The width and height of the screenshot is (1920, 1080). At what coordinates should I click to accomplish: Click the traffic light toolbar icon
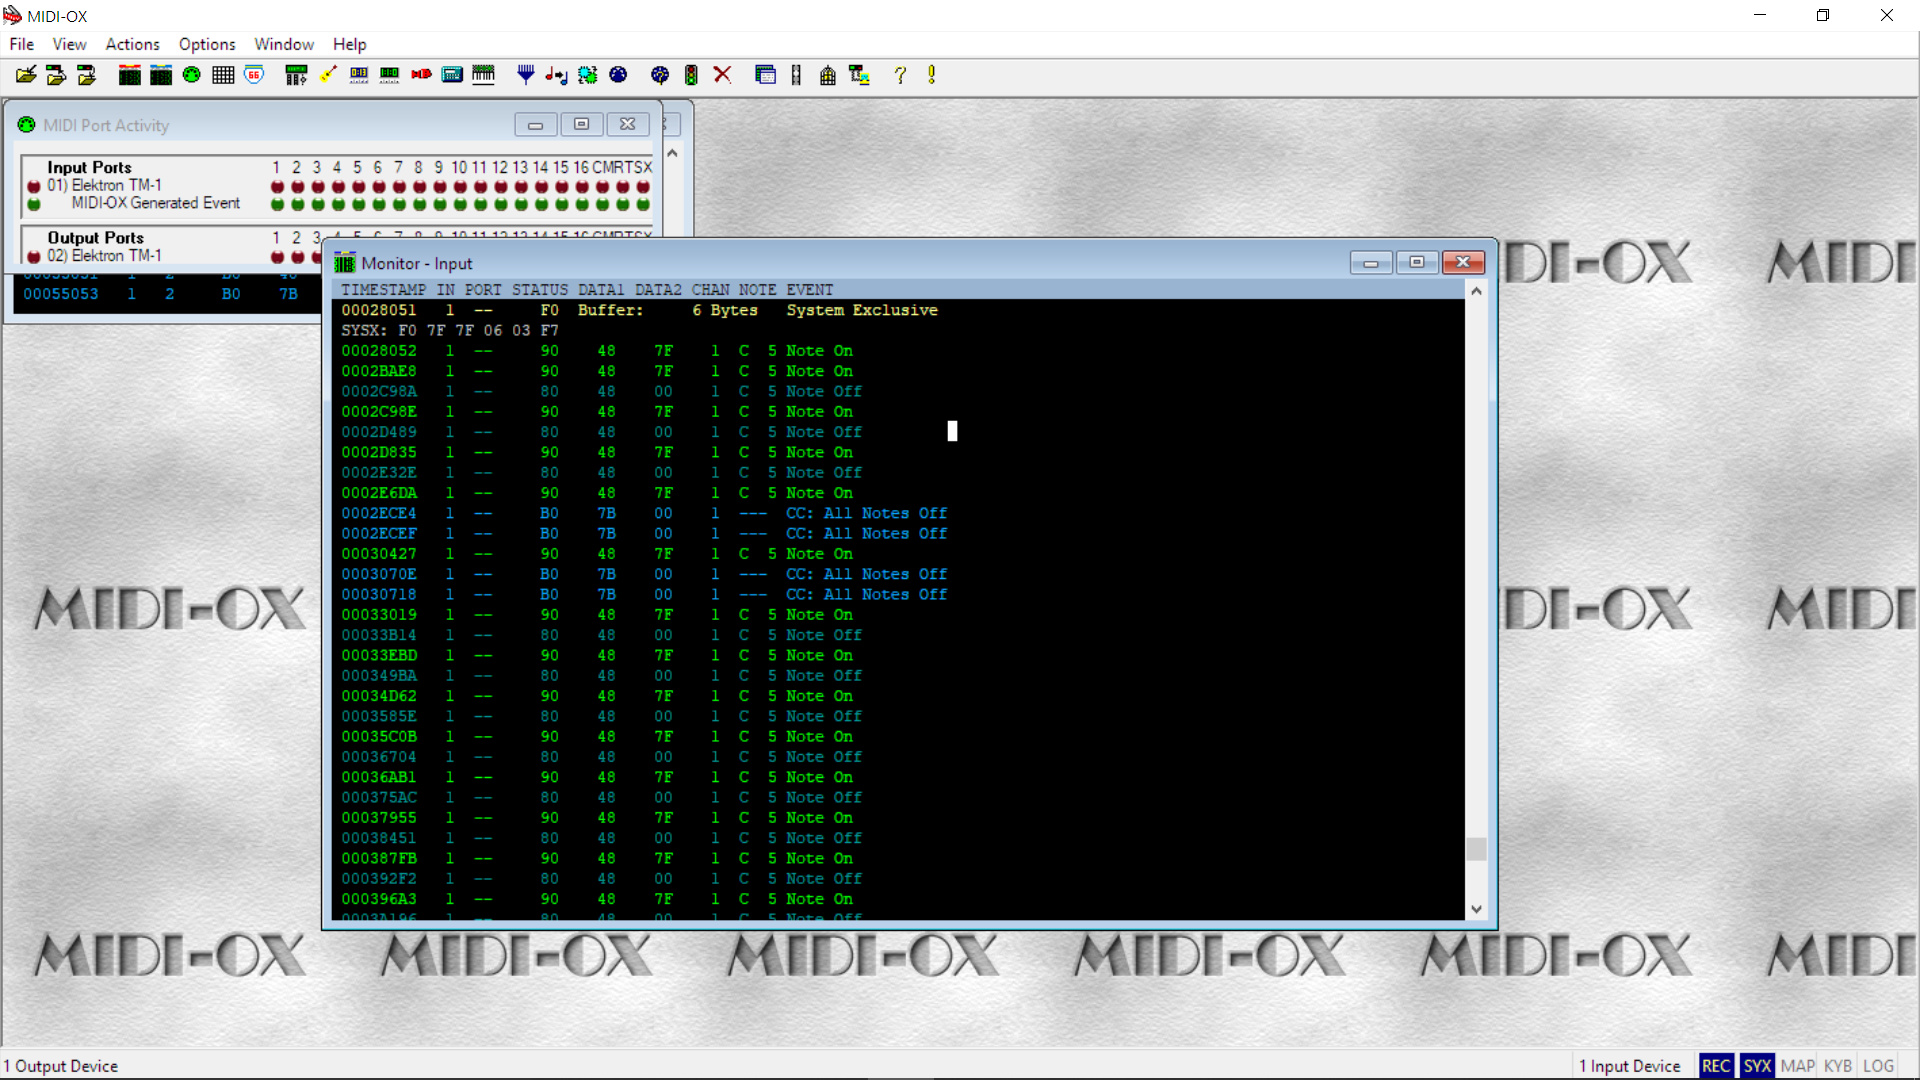[x=691, y=75]
